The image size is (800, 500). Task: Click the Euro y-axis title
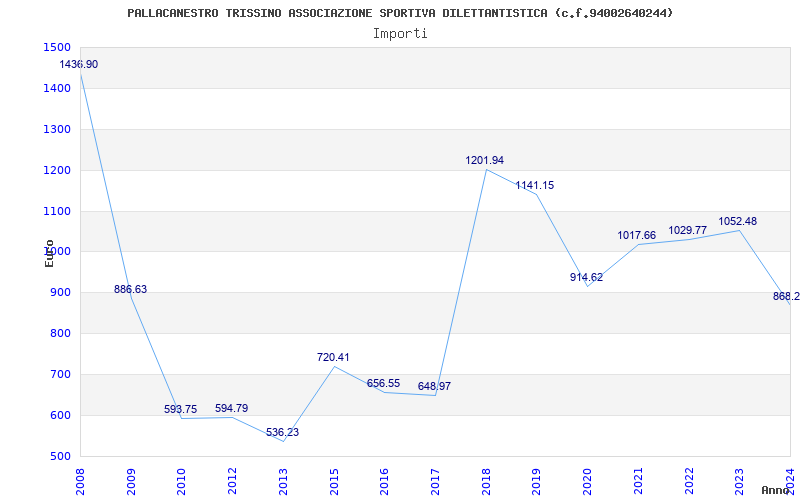[49, 253]
